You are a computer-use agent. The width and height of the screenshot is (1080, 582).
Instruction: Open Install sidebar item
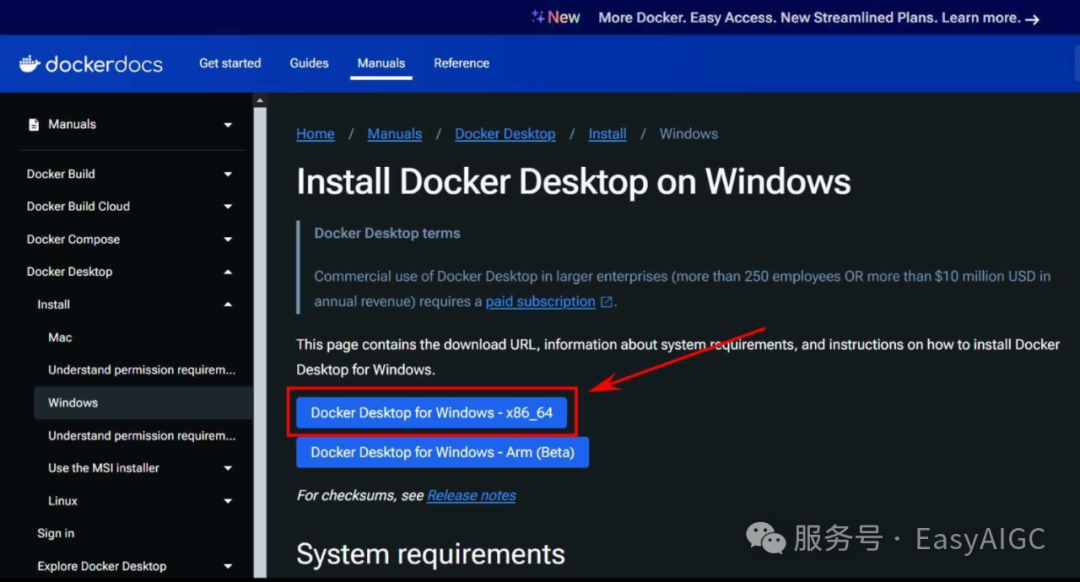coord(54,304)
